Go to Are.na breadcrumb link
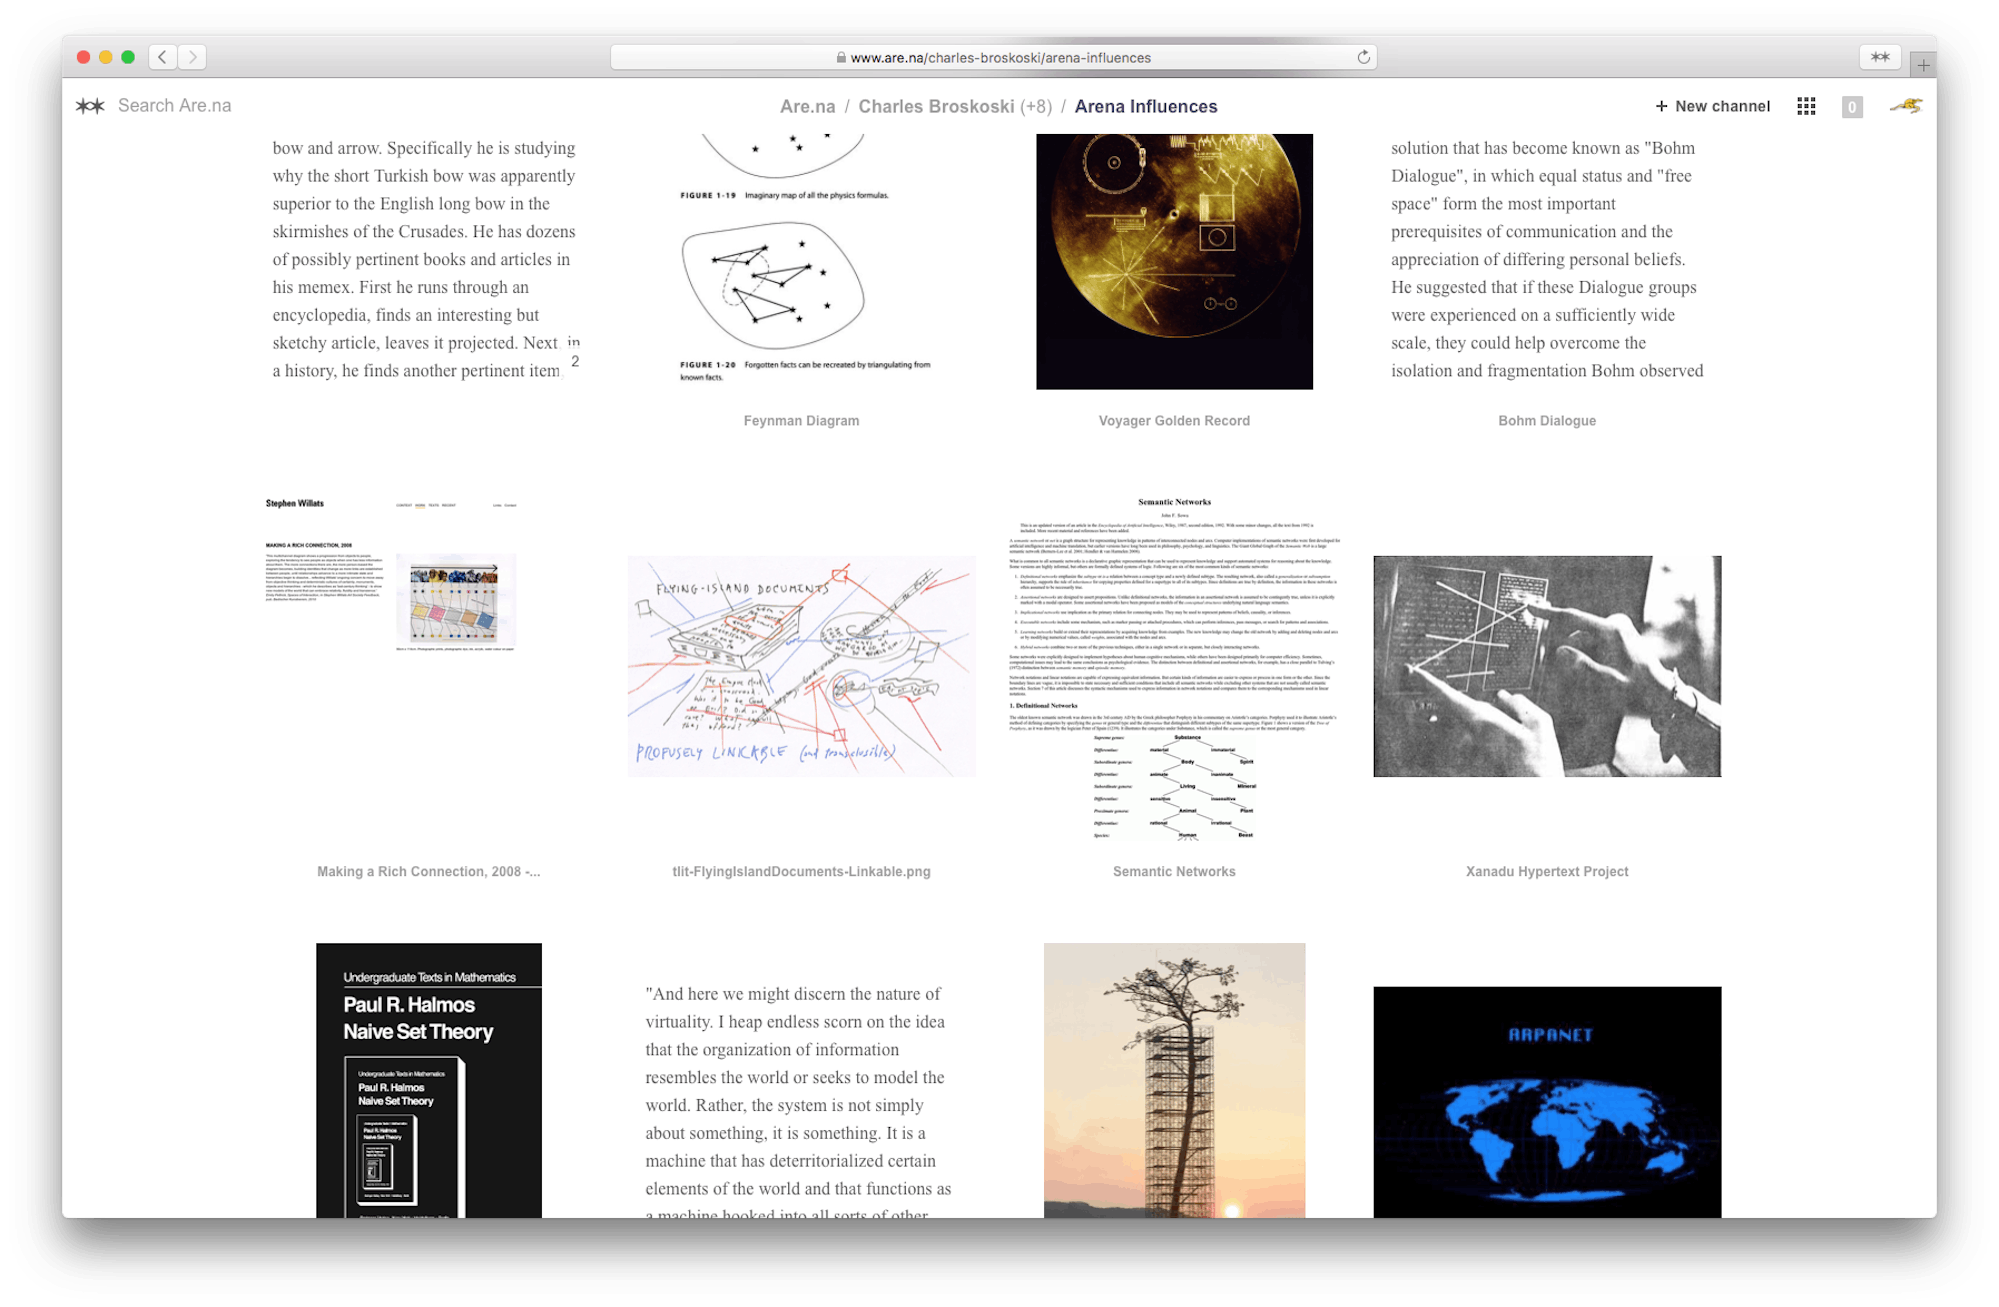 [x=807, y=106]
